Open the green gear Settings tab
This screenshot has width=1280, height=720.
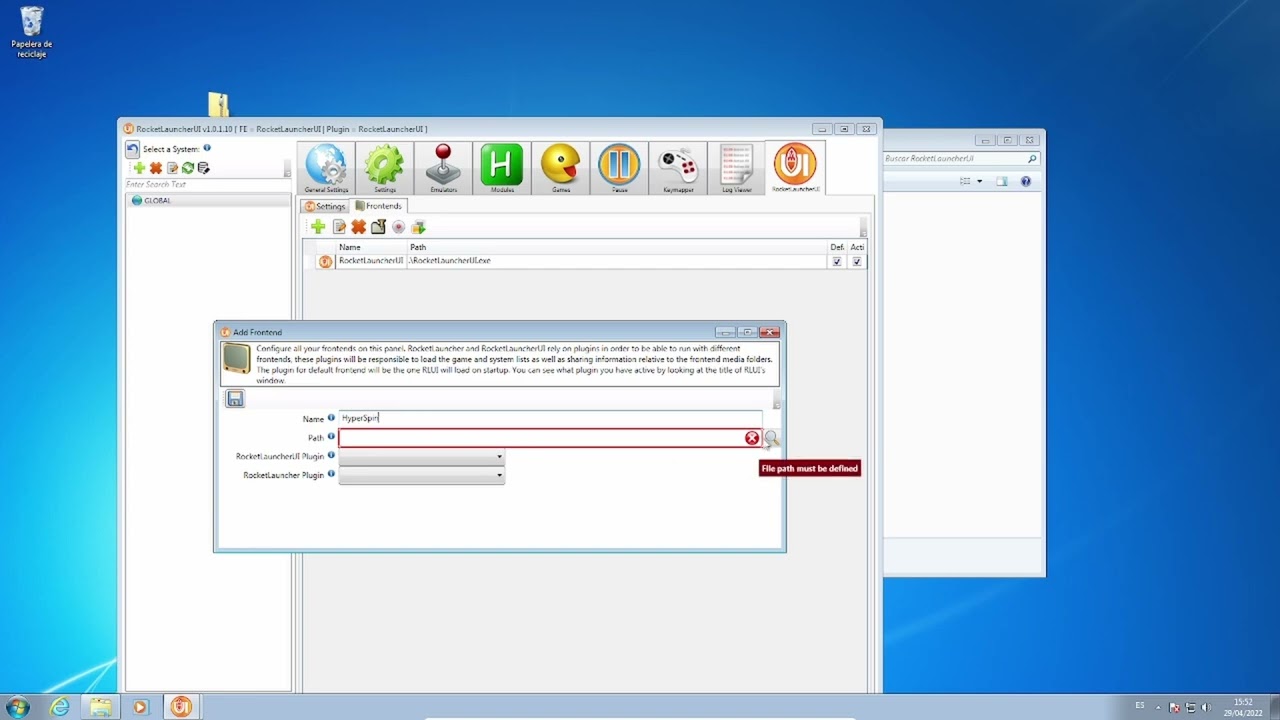pos(384,168)
